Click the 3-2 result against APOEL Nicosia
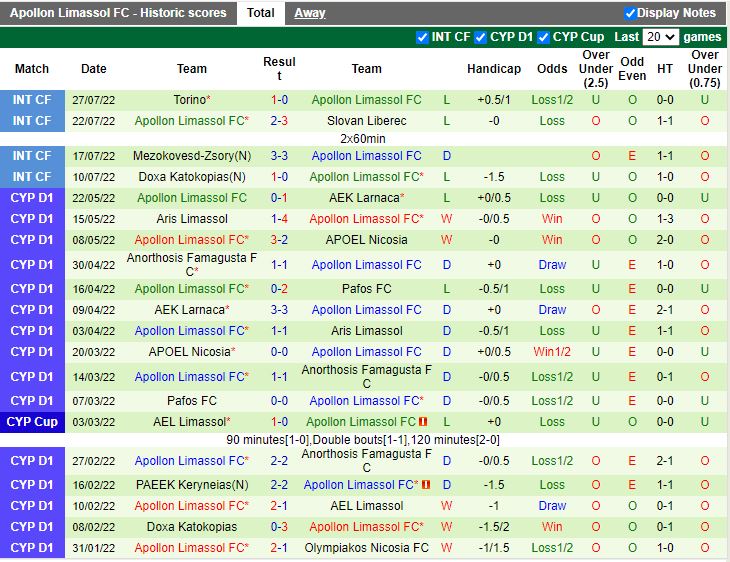This screenshot has height=562, width=730. point(279,240)
